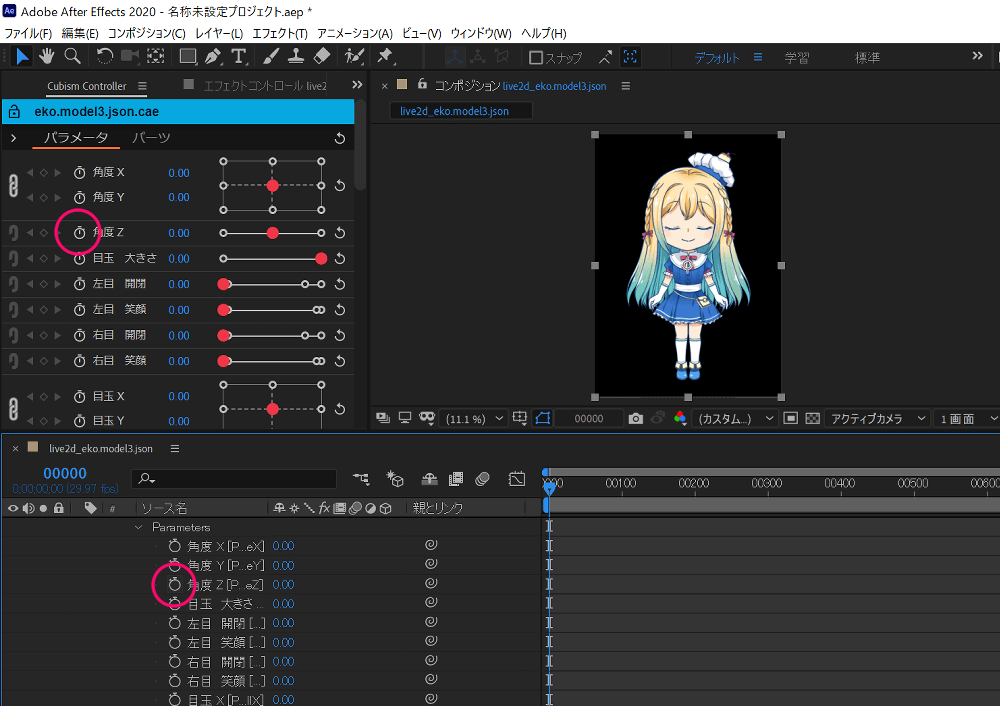Reset all parameters in Cubism Controller
The height and width of the screenshot is (706, 1000).
click(340, 138)
